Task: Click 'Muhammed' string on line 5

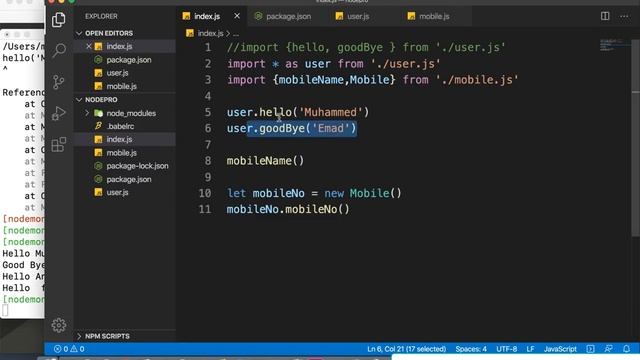Action: tap(331, 112)
